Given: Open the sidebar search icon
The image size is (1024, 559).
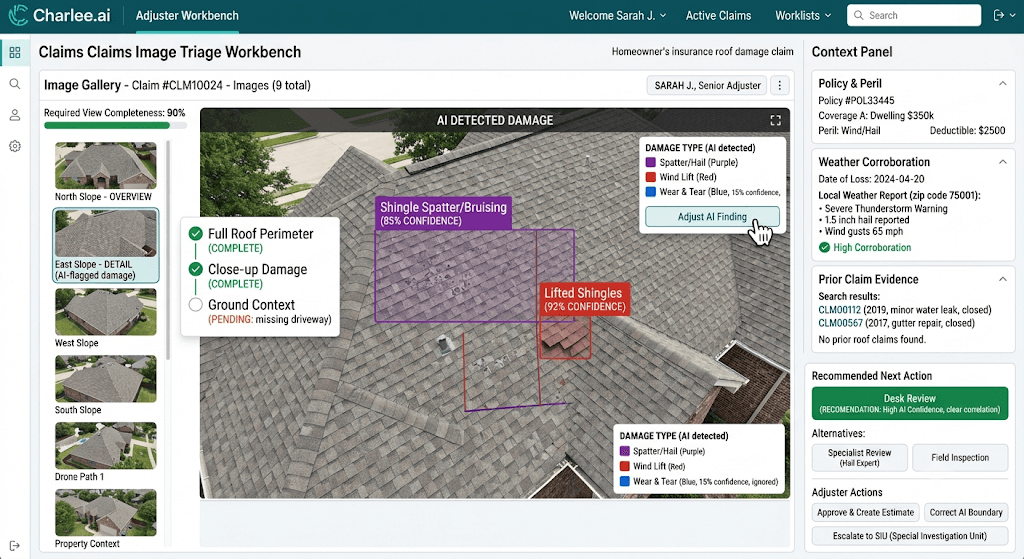Looking at the screenshot, I should 15,84.
